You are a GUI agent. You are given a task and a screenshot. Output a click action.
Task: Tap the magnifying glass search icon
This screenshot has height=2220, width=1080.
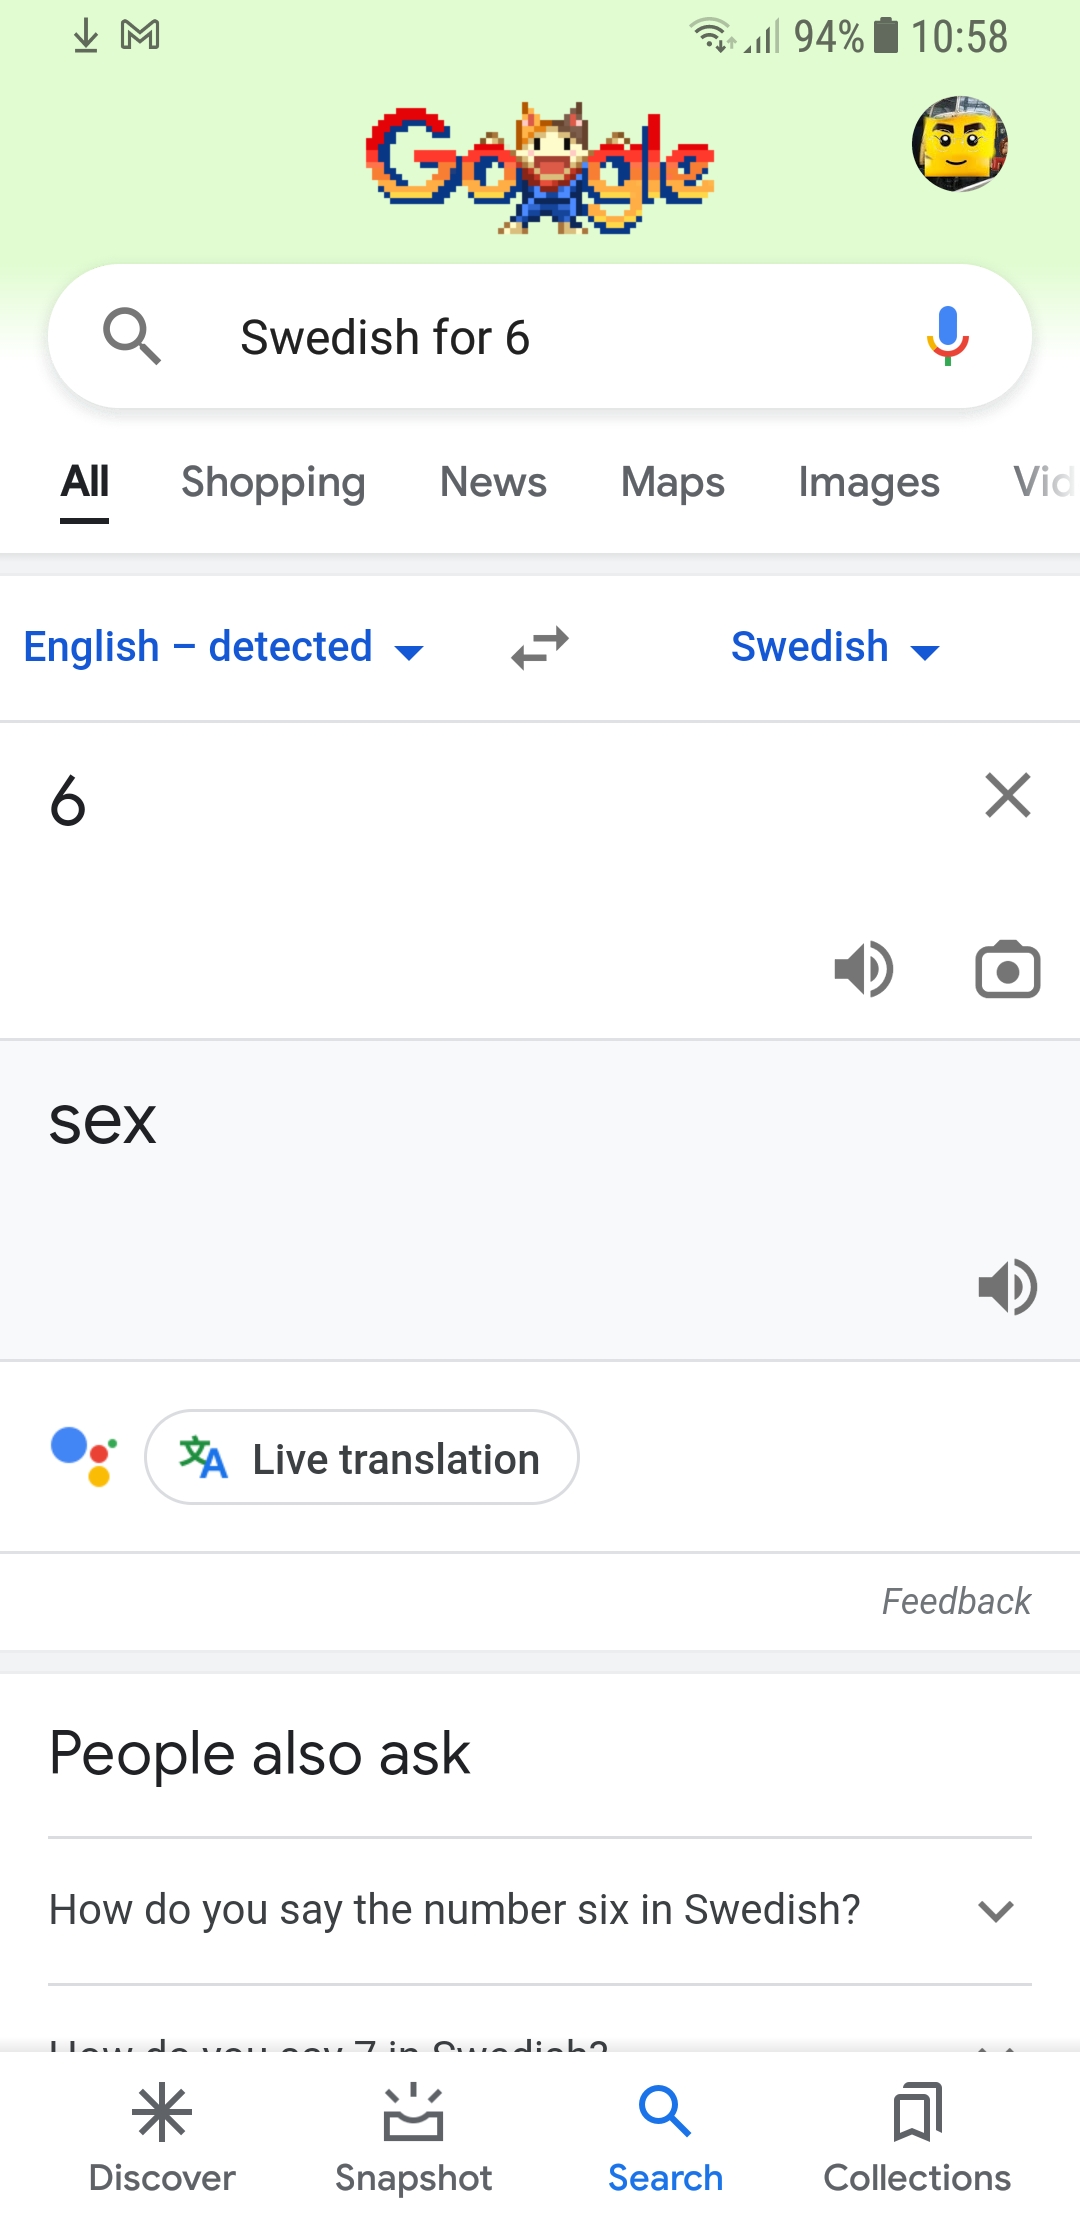point(132,336)
